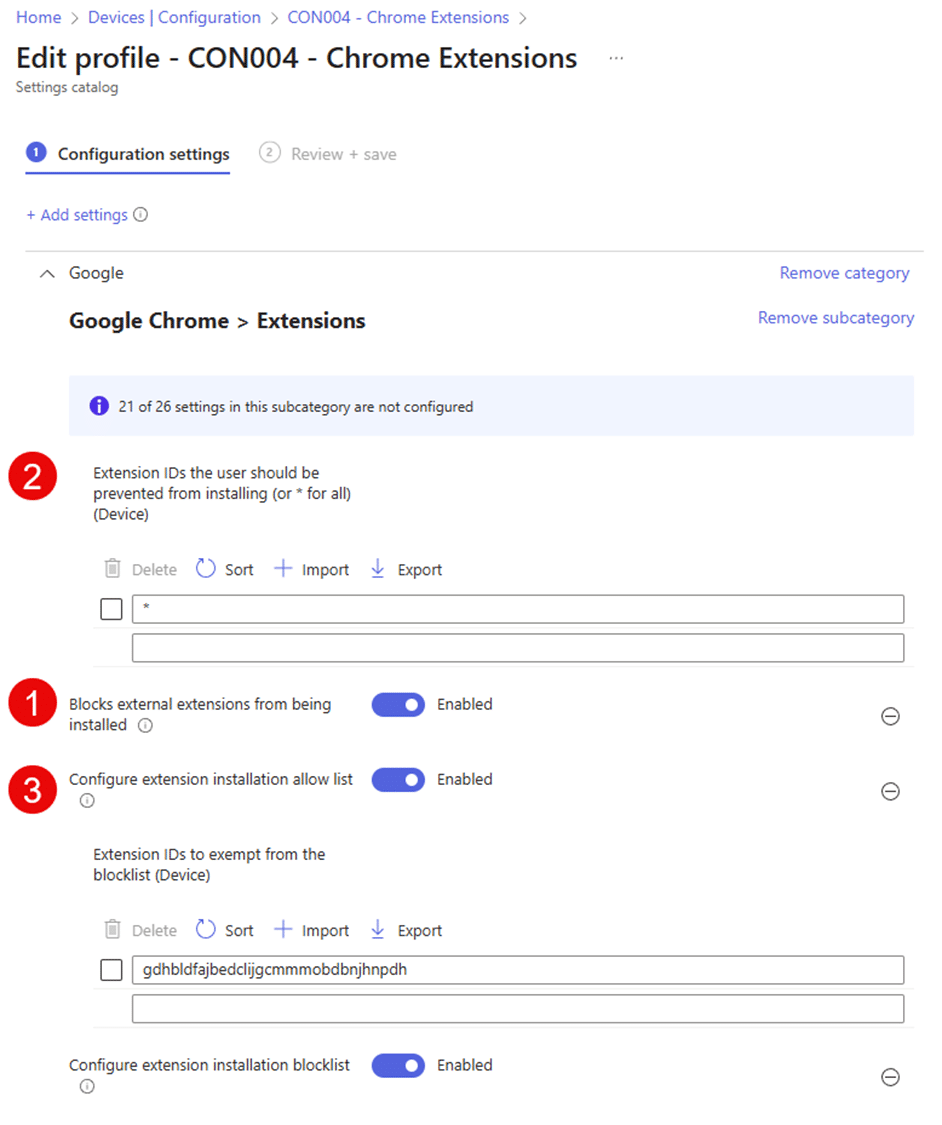This screenshot has height=1125, width=942.
Task: Click the Sort icon above the asterisk entry
Action: point(205,569)
